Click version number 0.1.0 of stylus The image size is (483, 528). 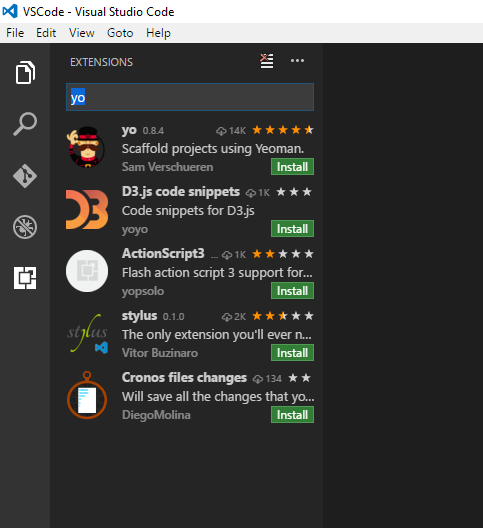click(x=173, y=317)
